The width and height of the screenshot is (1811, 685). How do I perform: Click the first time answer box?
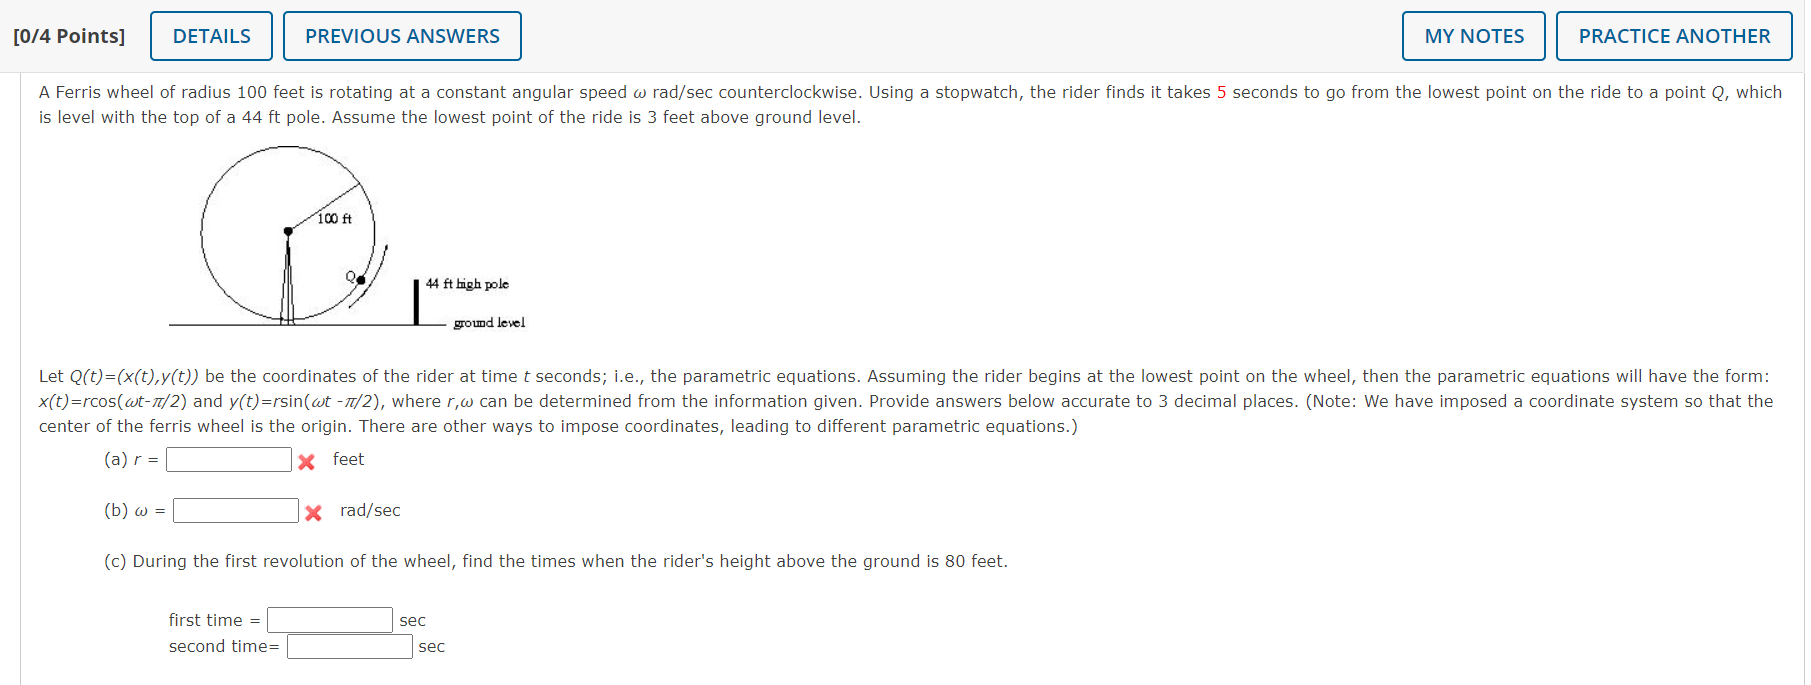point(329,619)
